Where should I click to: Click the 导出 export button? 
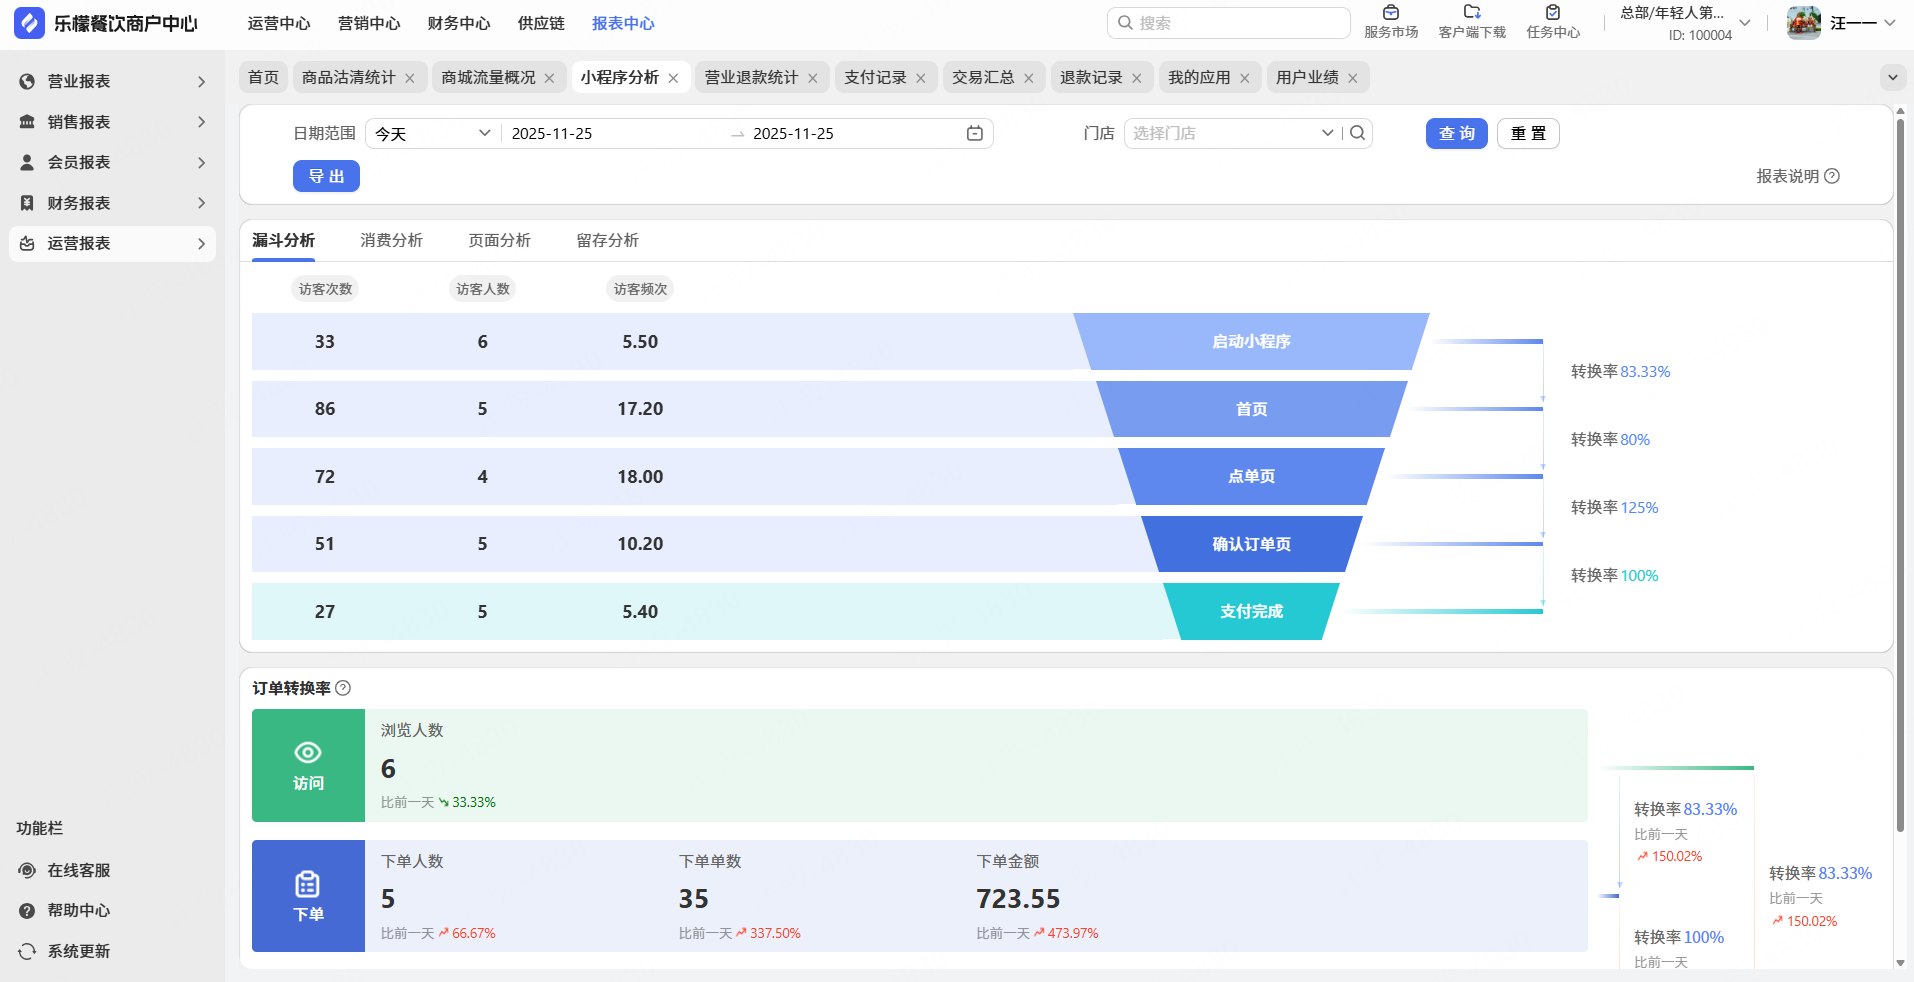click(326, 176)
